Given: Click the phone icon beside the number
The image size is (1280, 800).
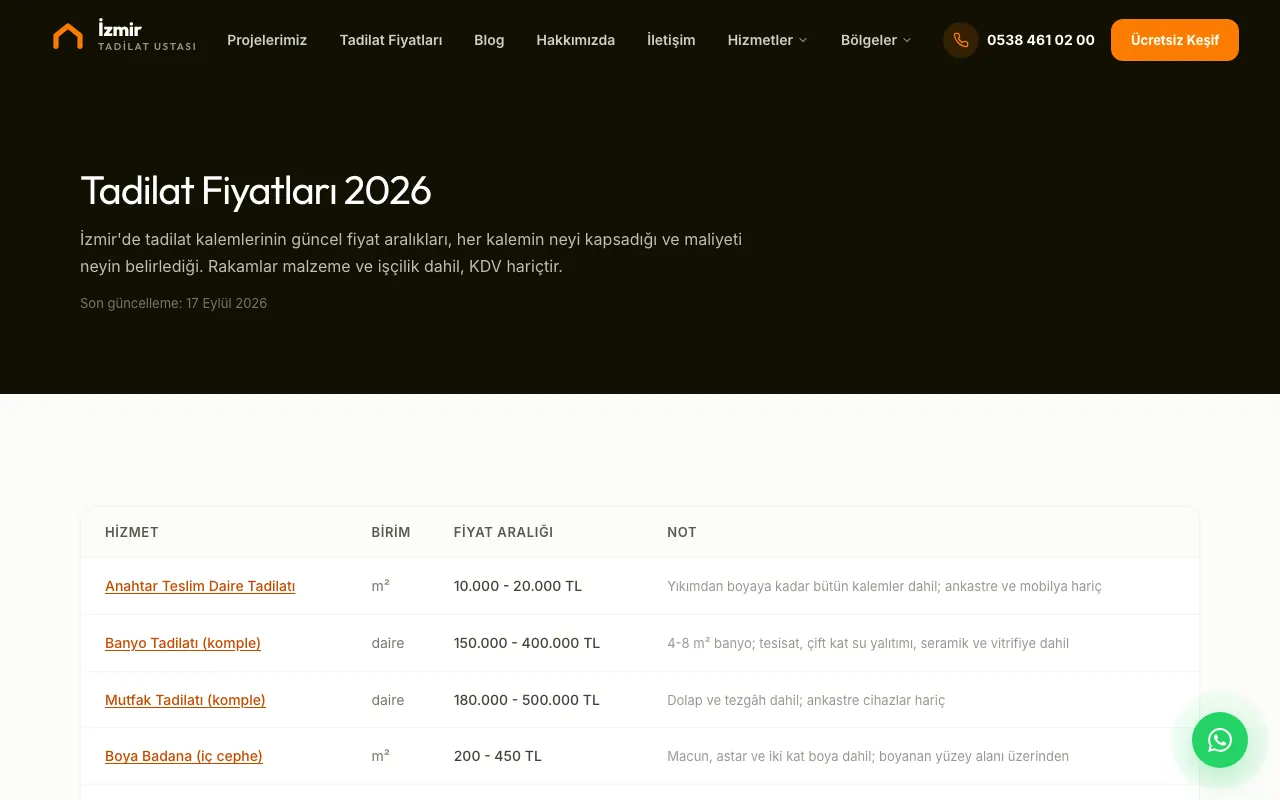Looking at the screenshot, I should pos(961,40).
